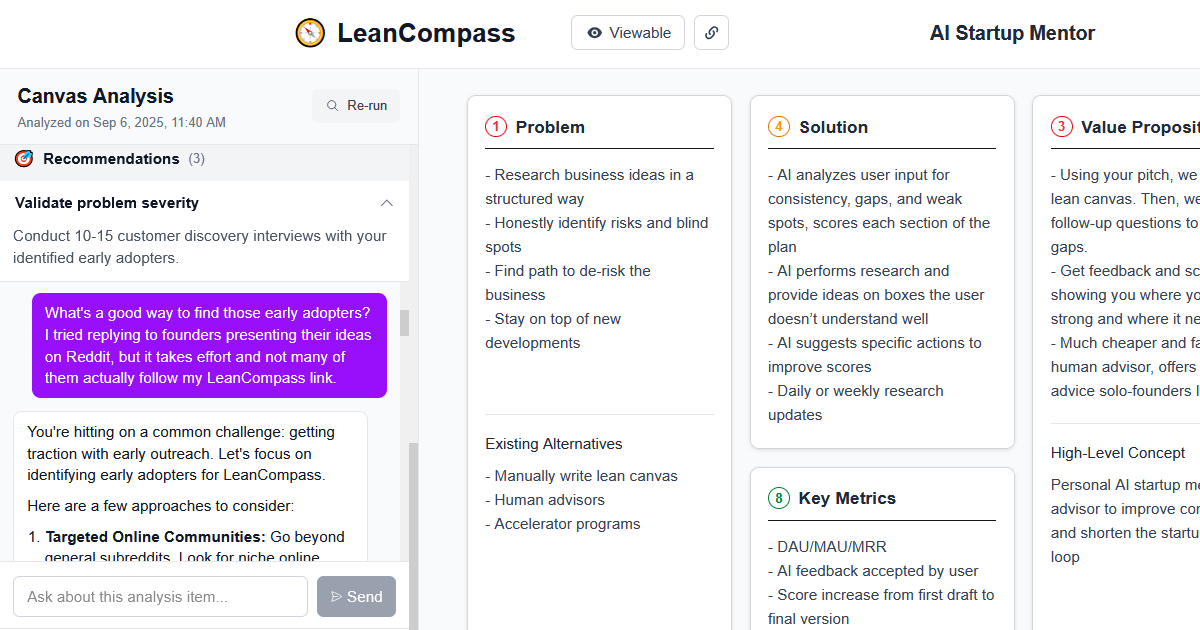Click the Re-run button
The height and width of the screenshot is (630, 1200).
coord(355,105)
